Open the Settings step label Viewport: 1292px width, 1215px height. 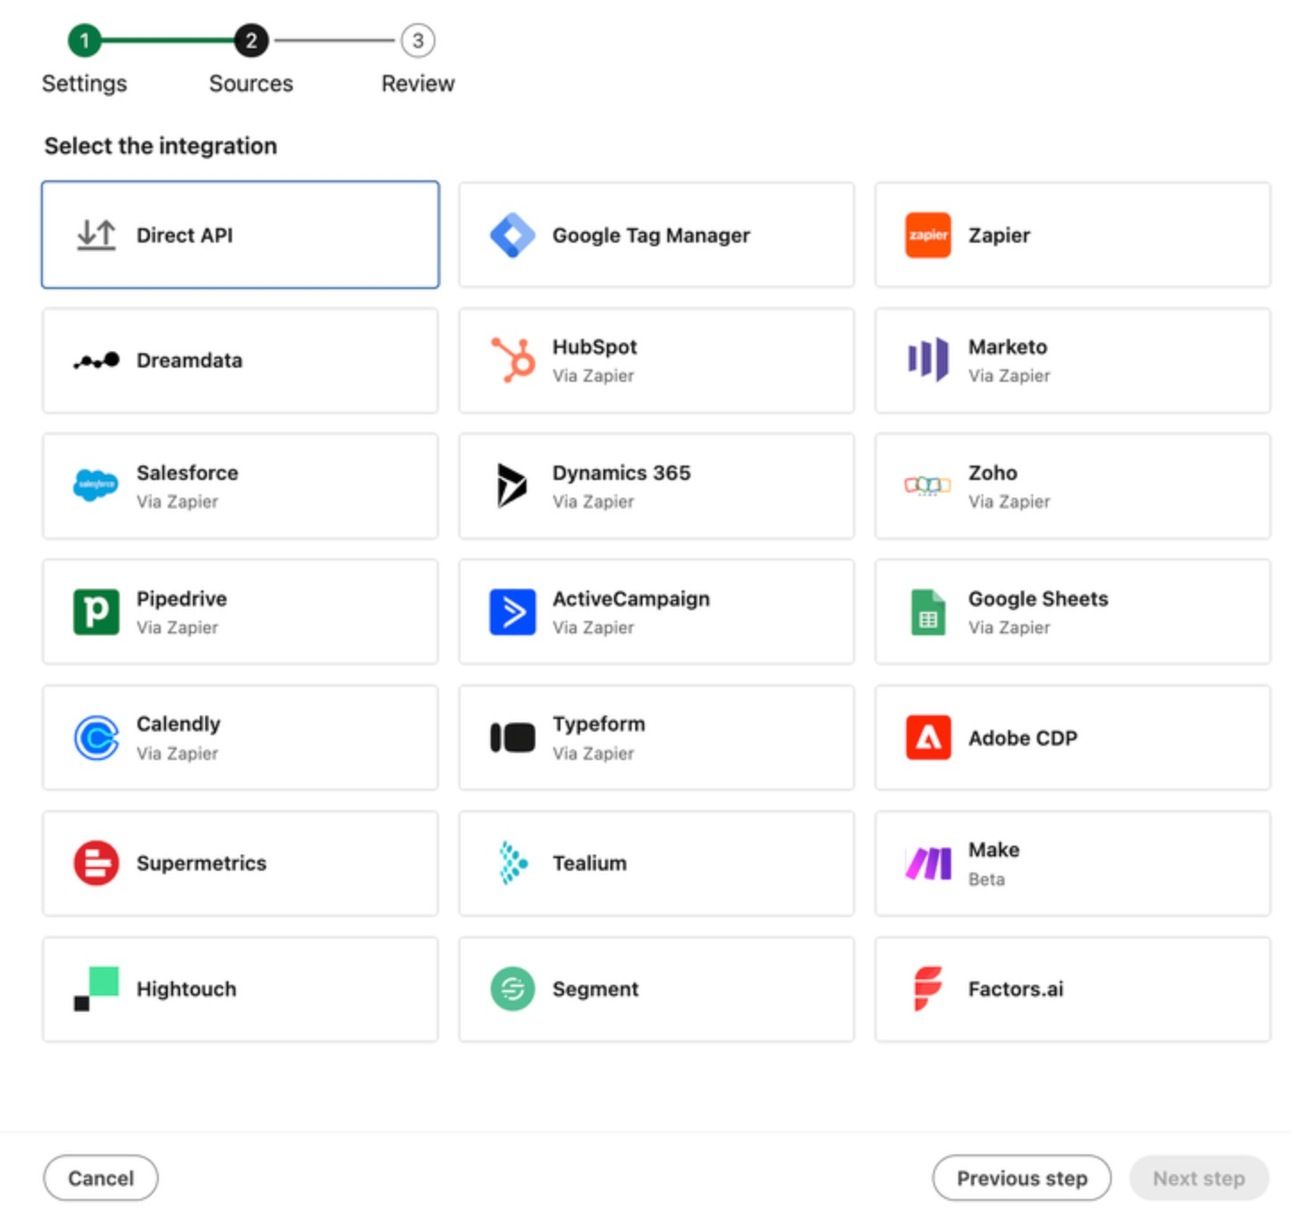click(84, 83)
